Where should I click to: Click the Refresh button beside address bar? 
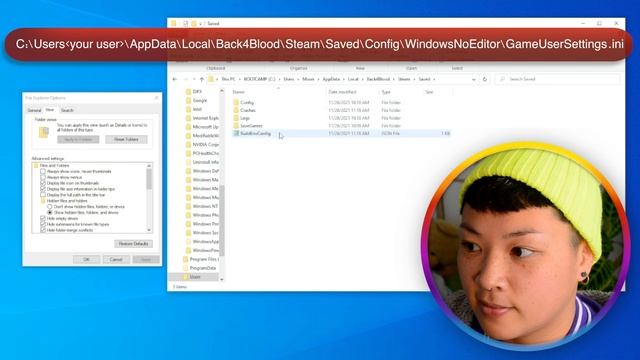(x=484, y=79)
